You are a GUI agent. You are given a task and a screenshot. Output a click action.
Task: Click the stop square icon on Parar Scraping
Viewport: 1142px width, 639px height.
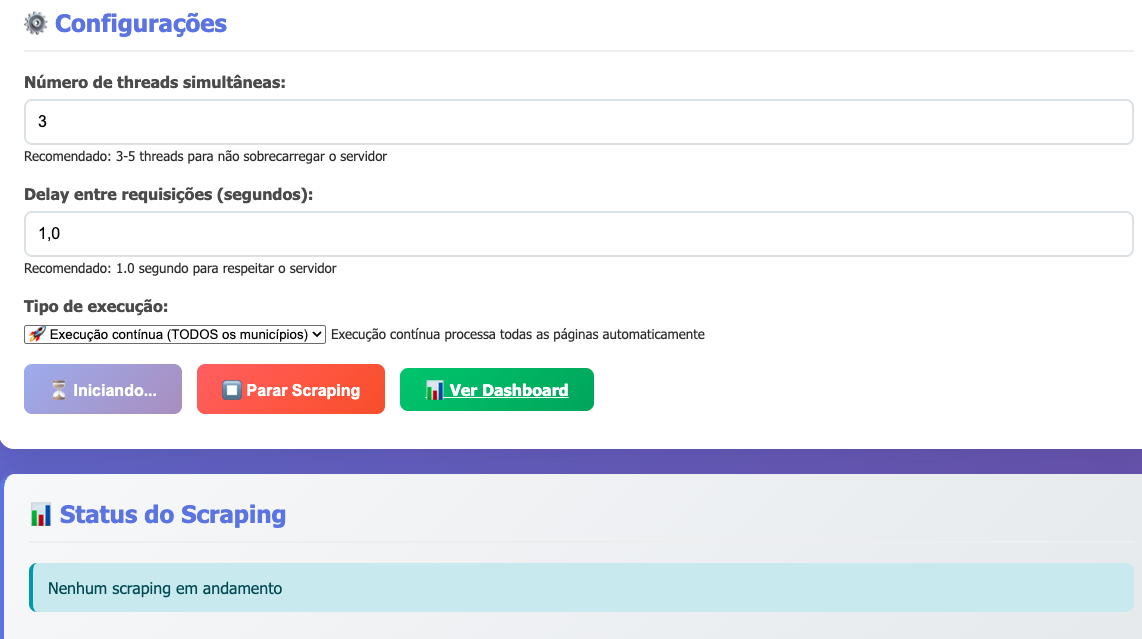click(x=231, y=390)
